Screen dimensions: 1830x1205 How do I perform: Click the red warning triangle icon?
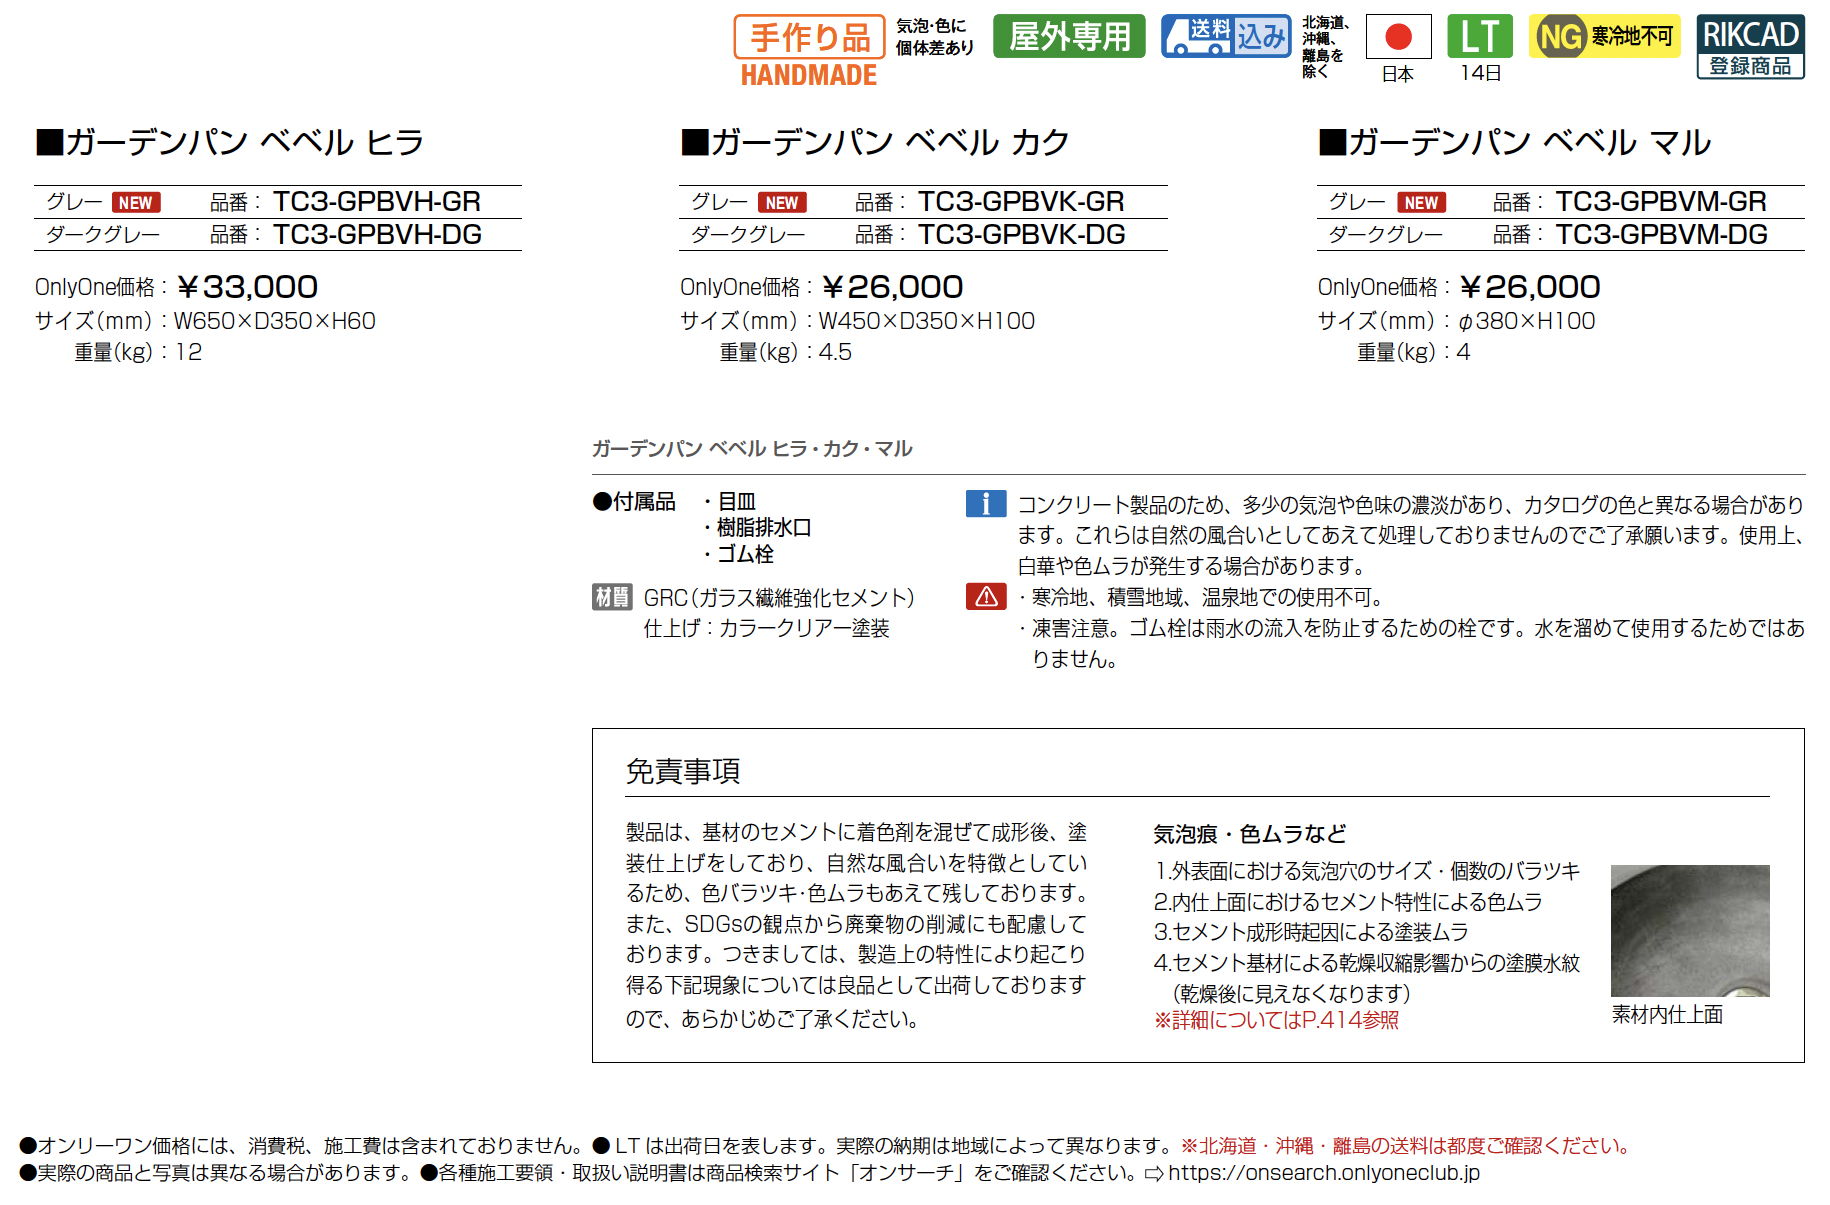click(x=986, y=597)
